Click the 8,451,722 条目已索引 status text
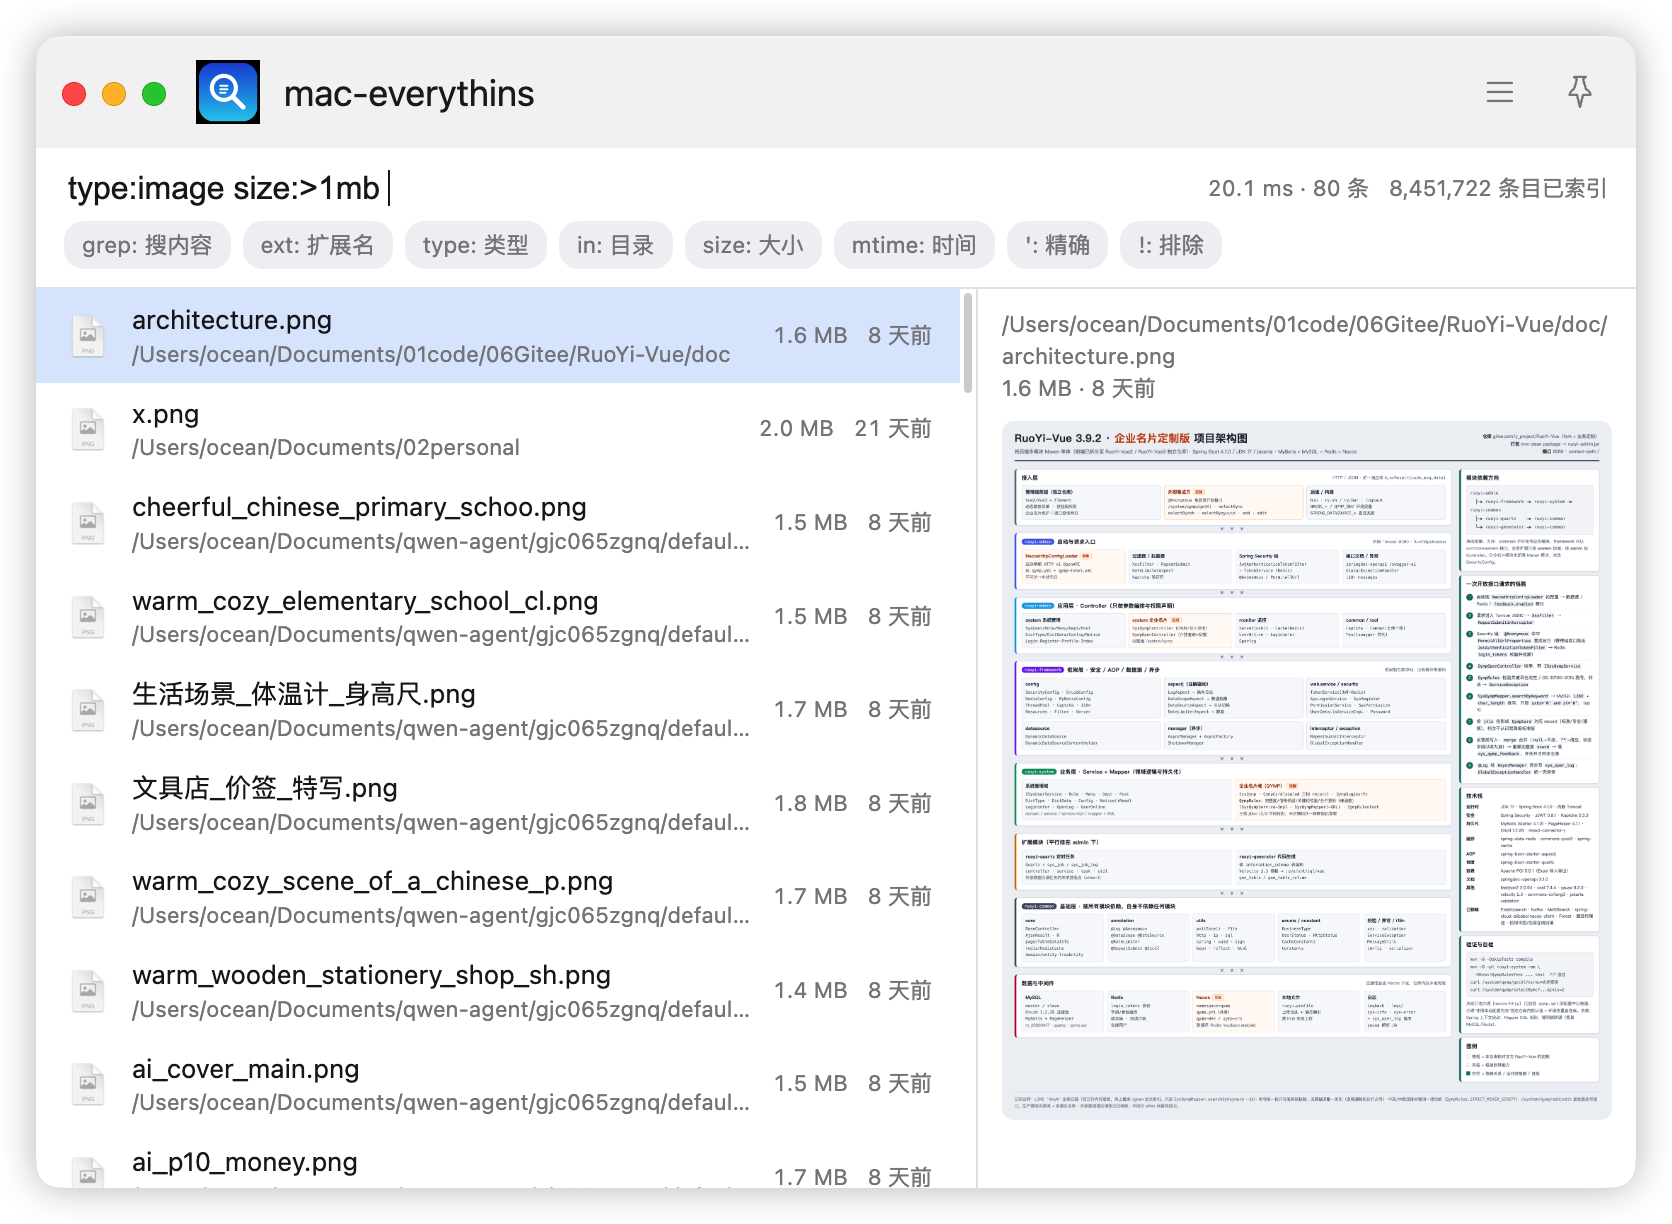The height and width of the screenshot is (1224, 1672). [1498, 188]
